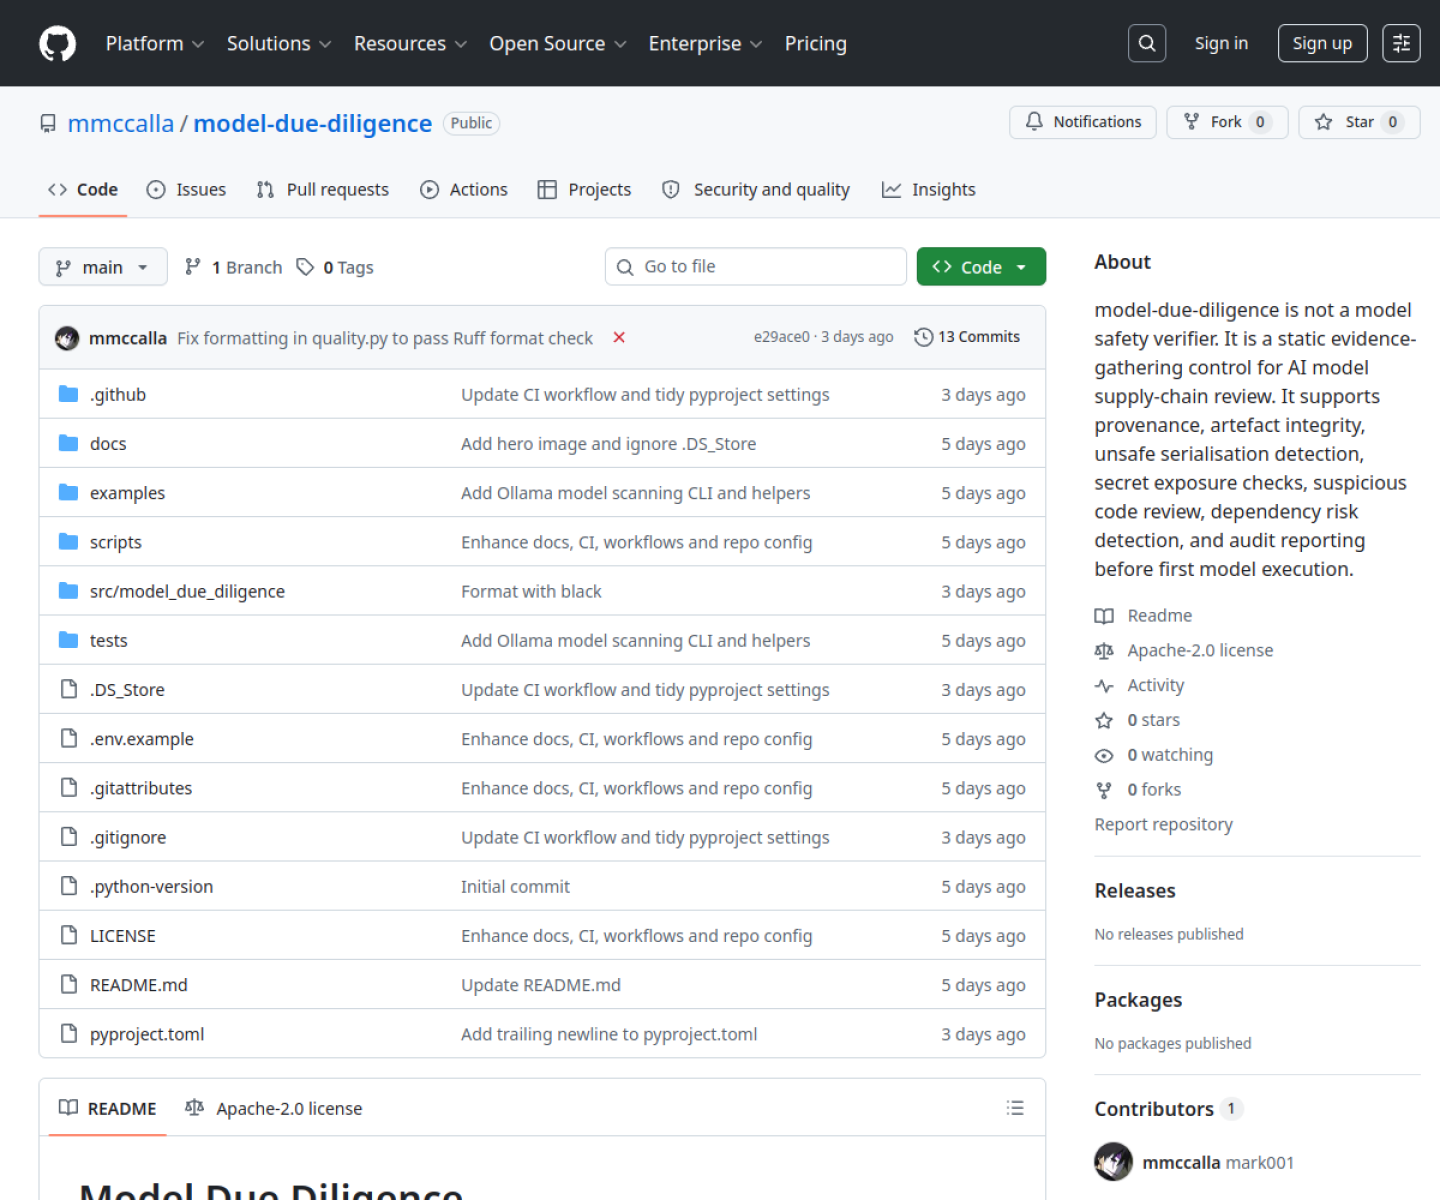Click the pyproject.toml file icon
This screenshot has width=1440, height=1200.
coord(69,1033)
